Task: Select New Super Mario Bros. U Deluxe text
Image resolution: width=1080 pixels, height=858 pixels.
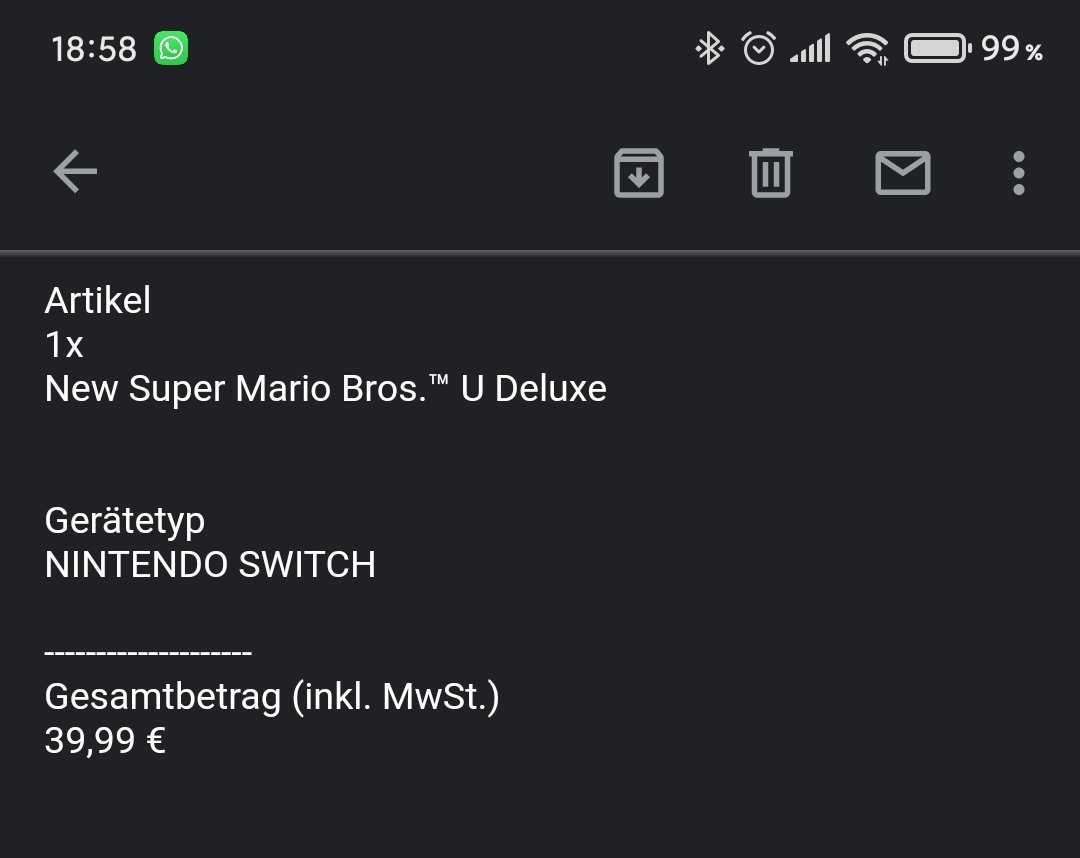Action: coord(325,388)
